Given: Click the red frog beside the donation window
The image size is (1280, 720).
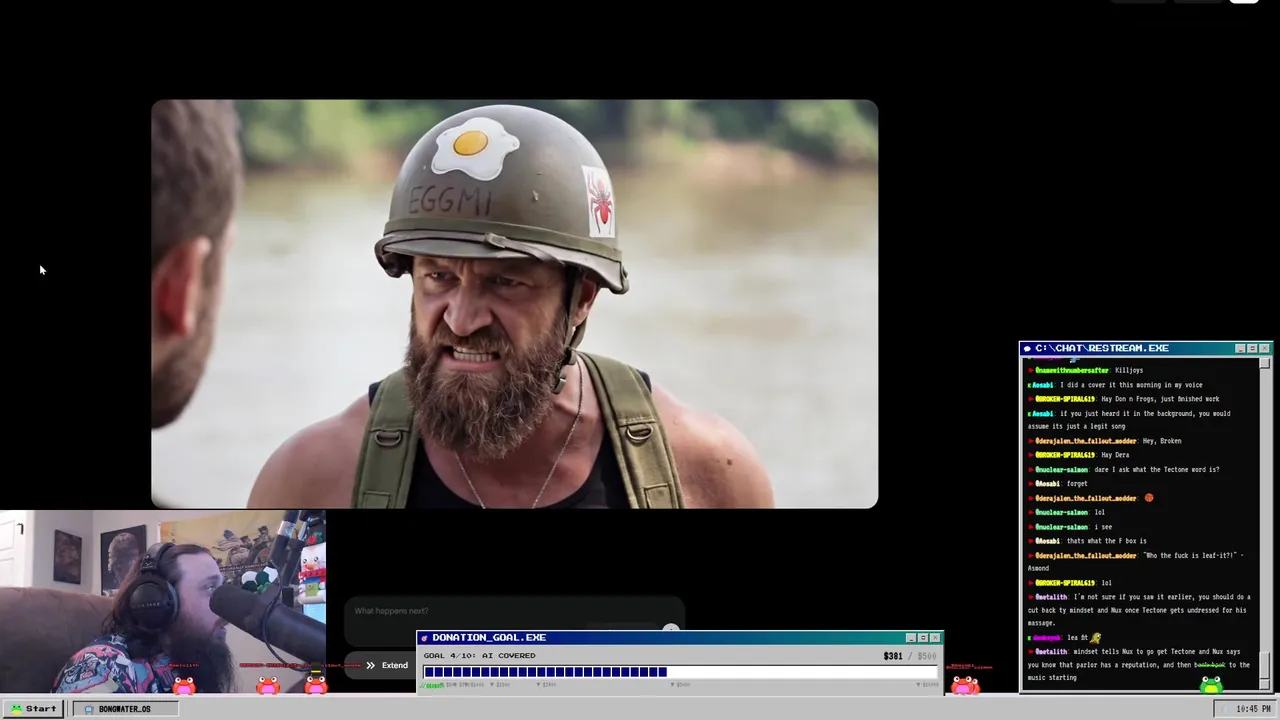Looking at the screenshot, I should click(x=965, y=685).
